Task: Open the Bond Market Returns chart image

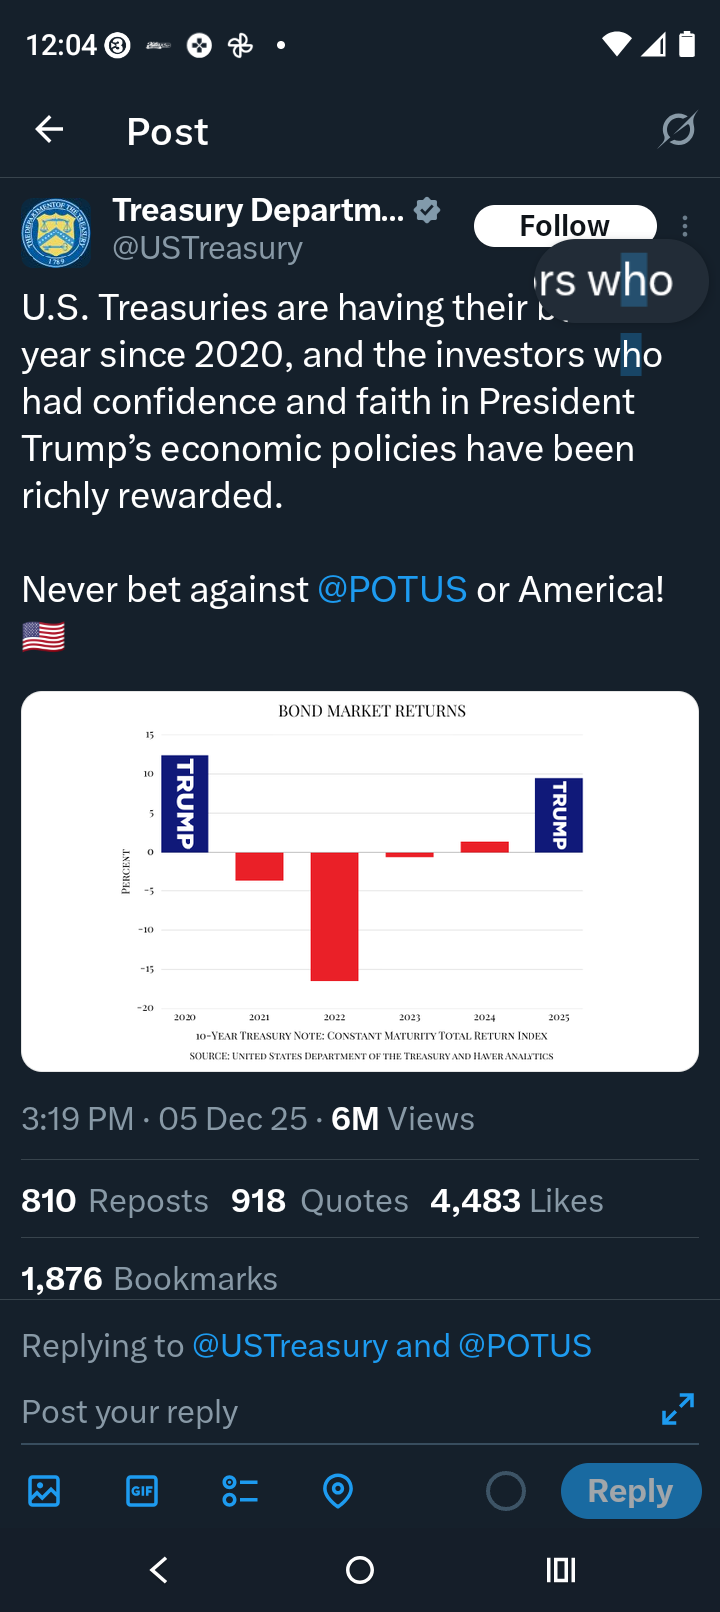Action: [x=360, y=880]
